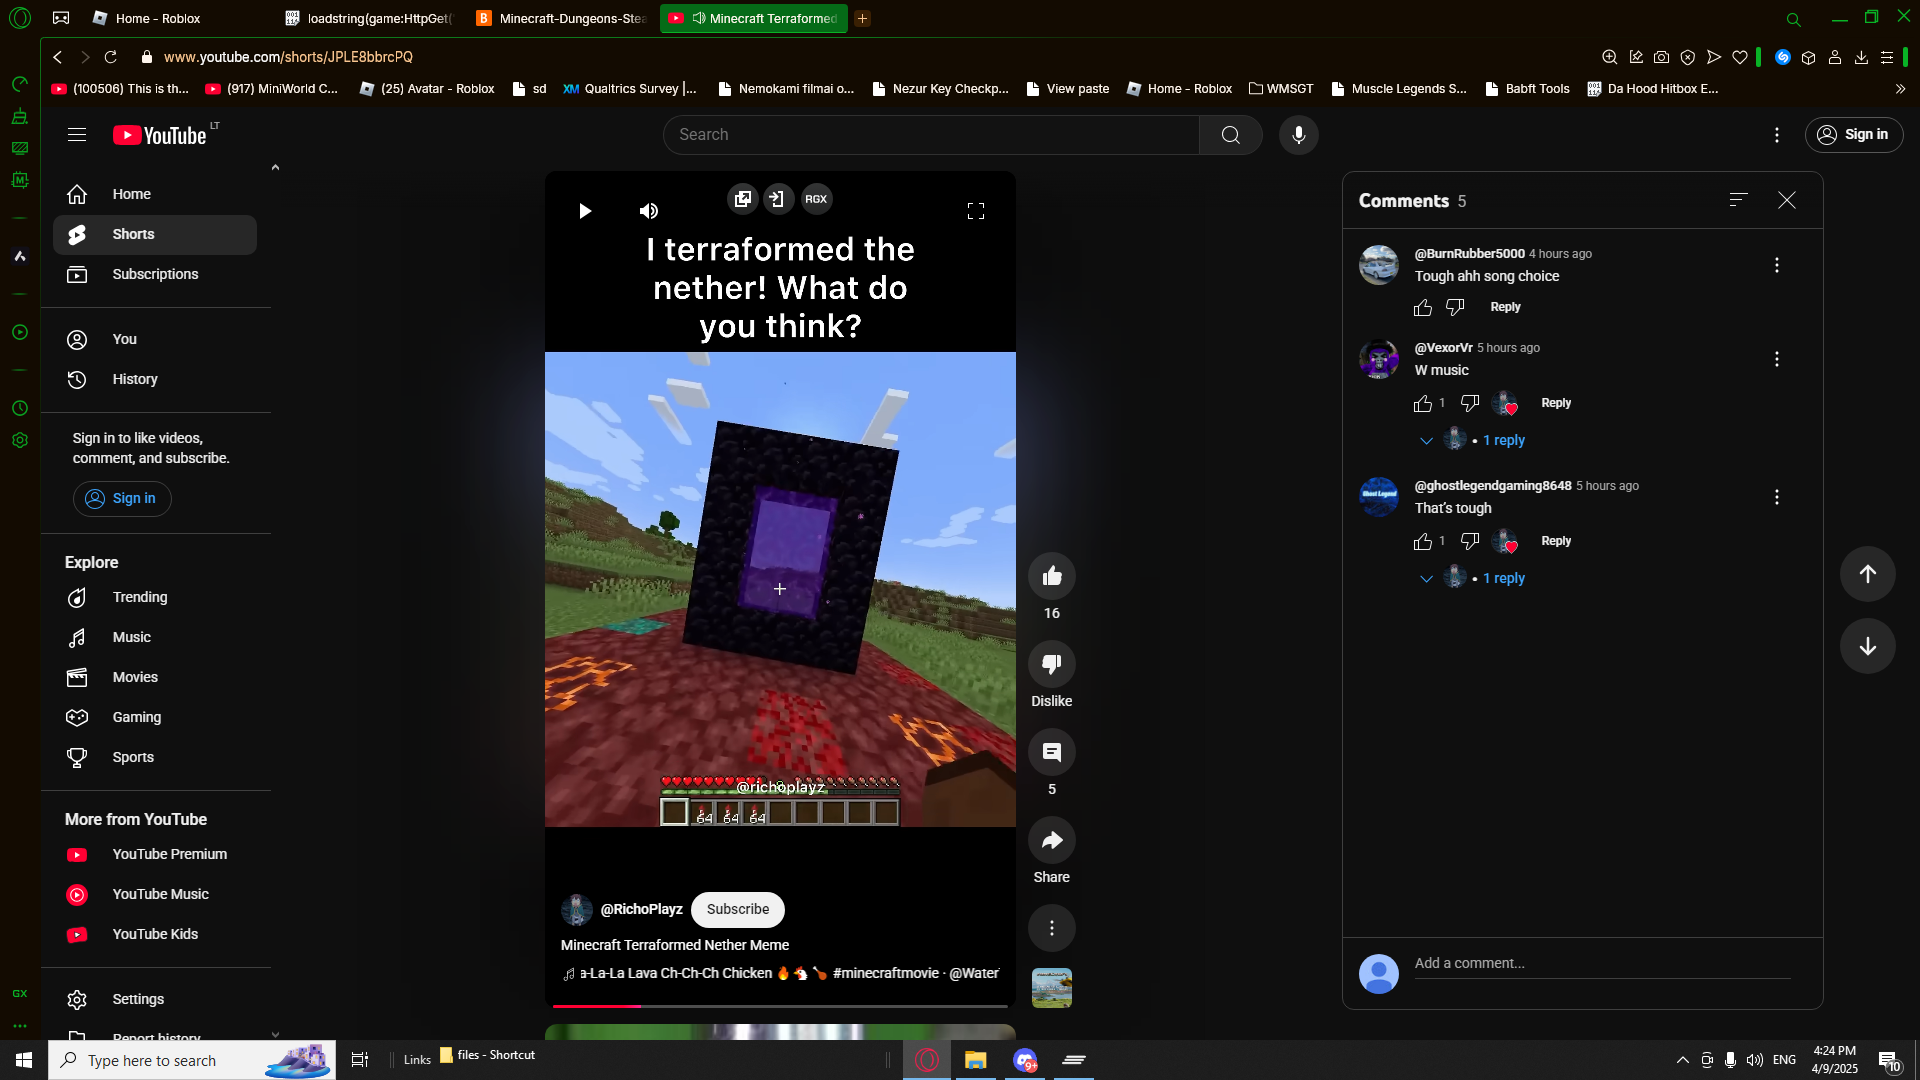Close the Comments panel
The image size is (1920, 1080).
pyautogui.click(x=1786, y=200)
